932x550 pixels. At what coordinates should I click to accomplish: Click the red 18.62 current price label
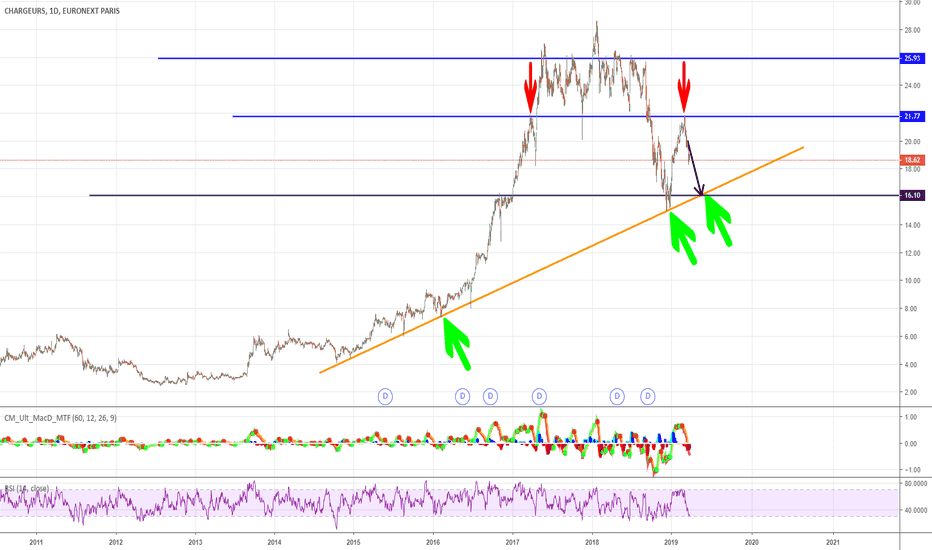point(912,160)
